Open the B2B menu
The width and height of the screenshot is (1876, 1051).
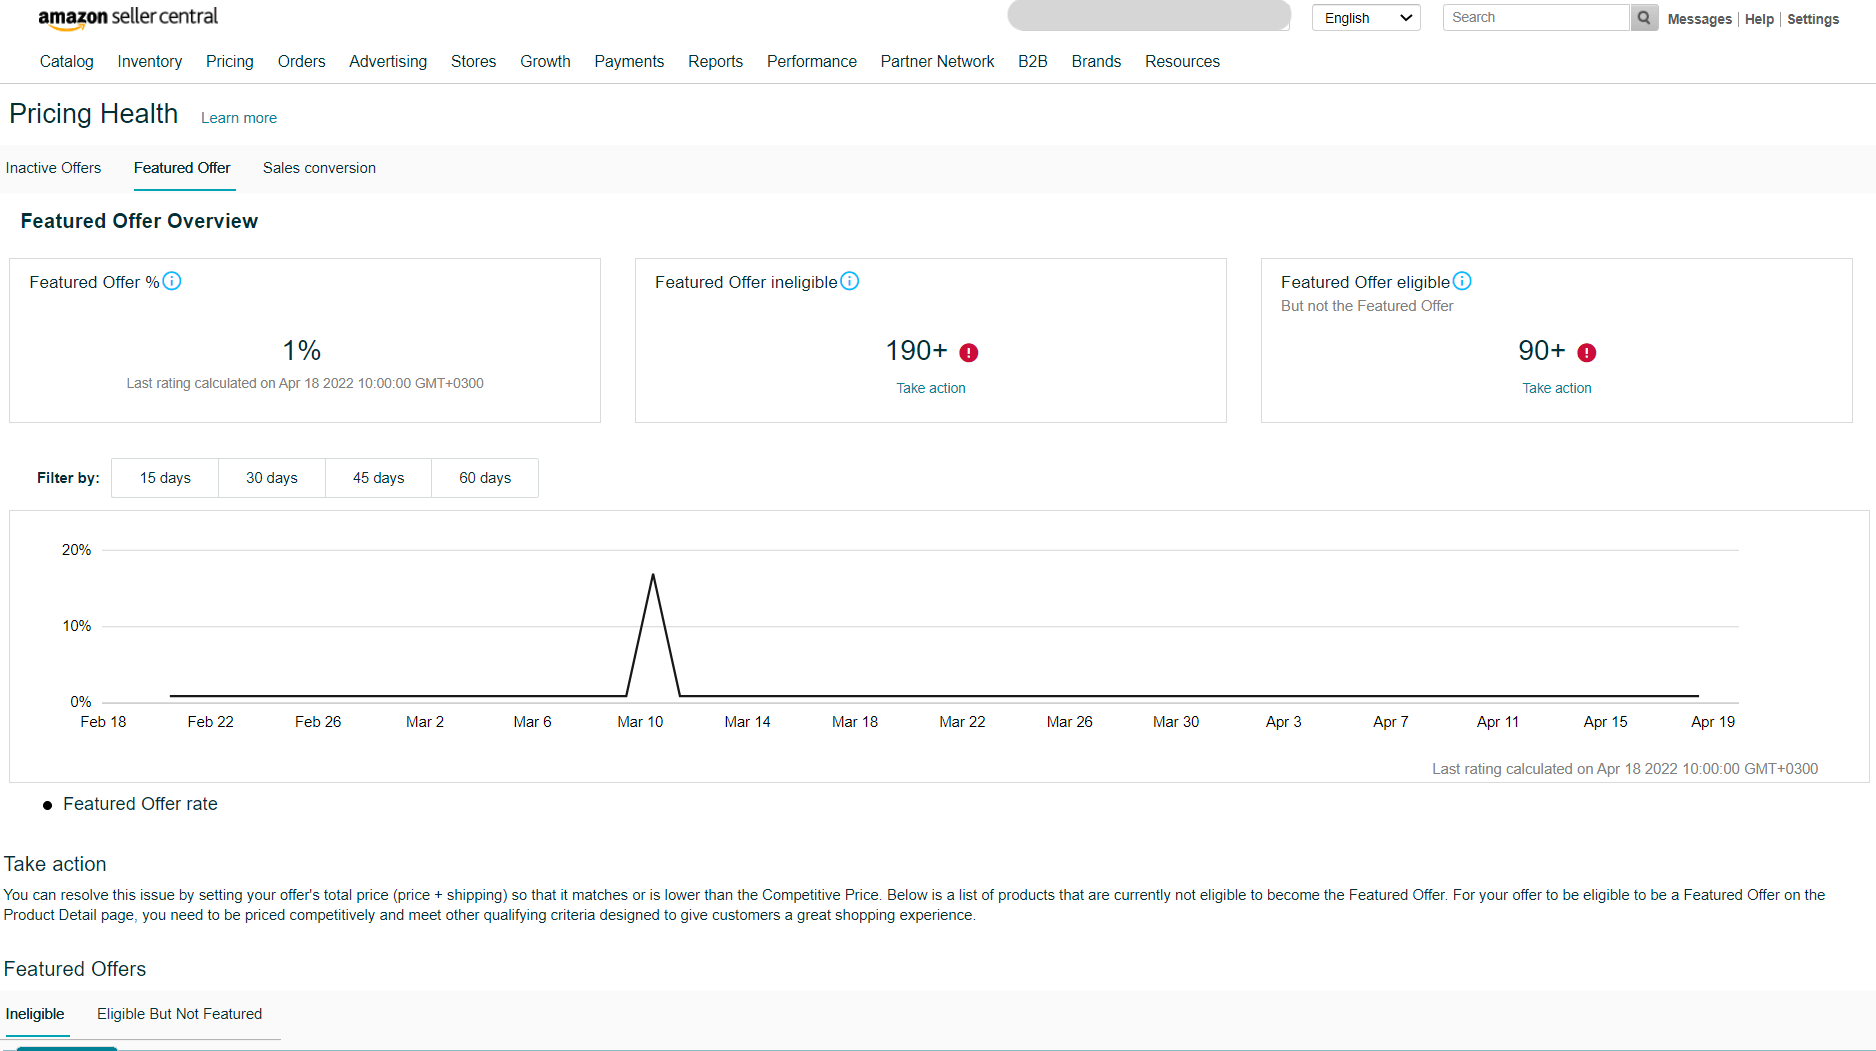coord(1033,61)
